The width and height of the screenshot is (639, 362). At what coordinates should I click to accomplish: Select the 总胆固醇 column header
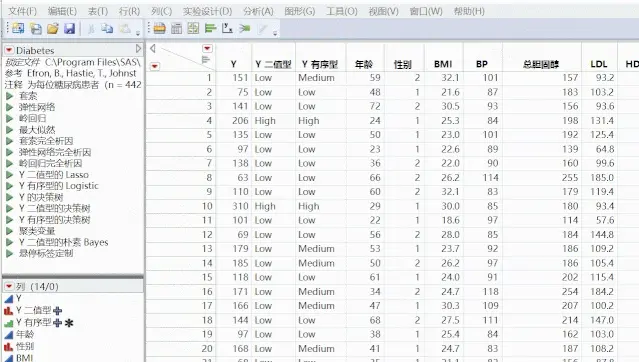pos(541,64)
